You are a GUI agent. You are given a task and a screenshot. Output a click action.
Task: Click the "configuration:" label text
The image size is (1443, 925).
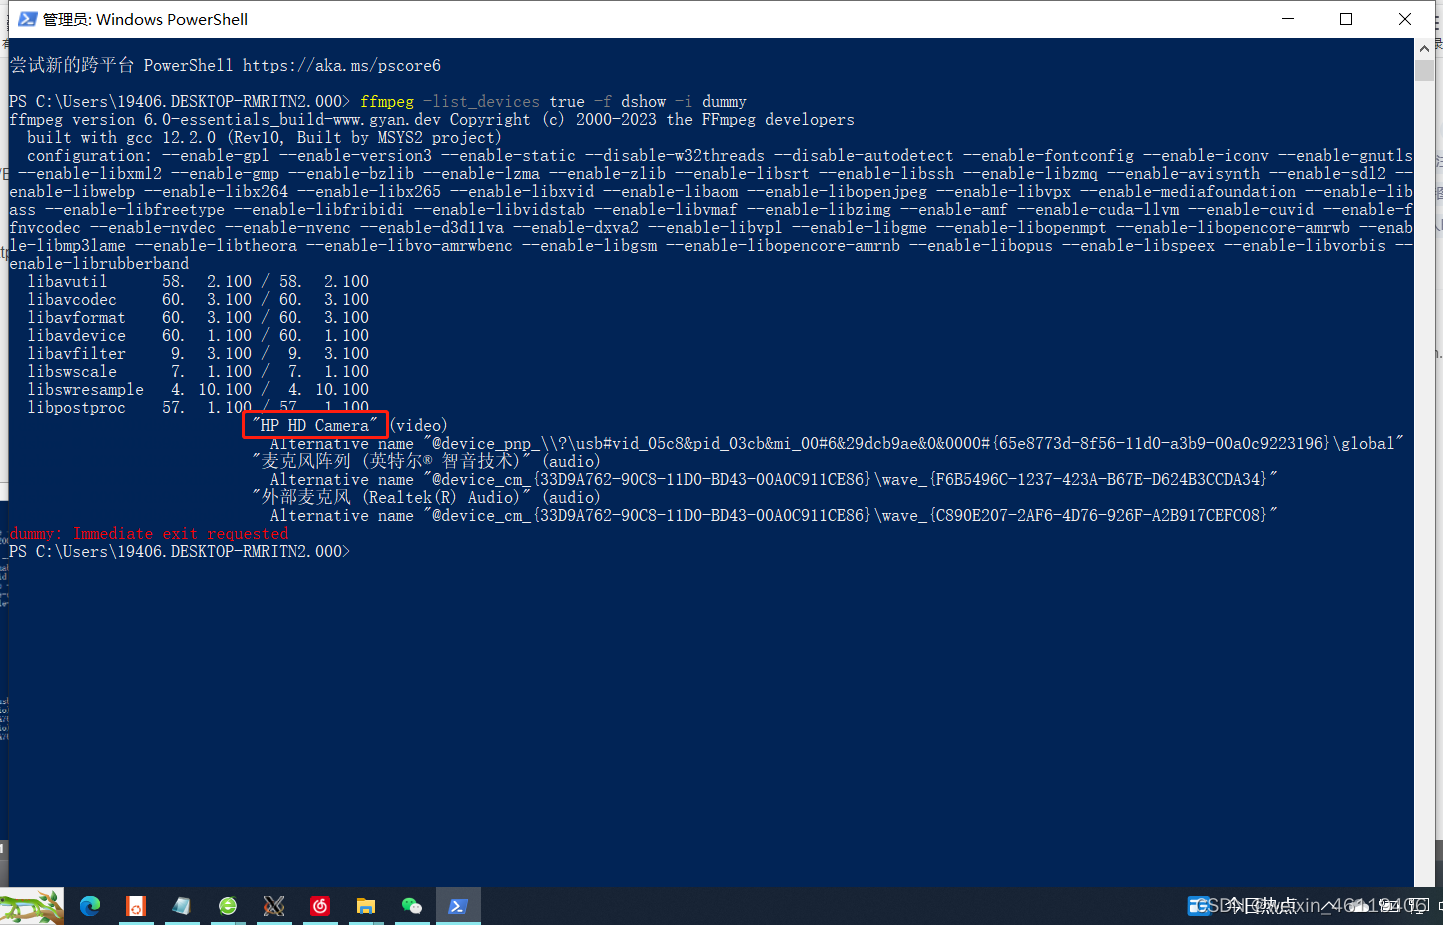(x=90, y=156)
